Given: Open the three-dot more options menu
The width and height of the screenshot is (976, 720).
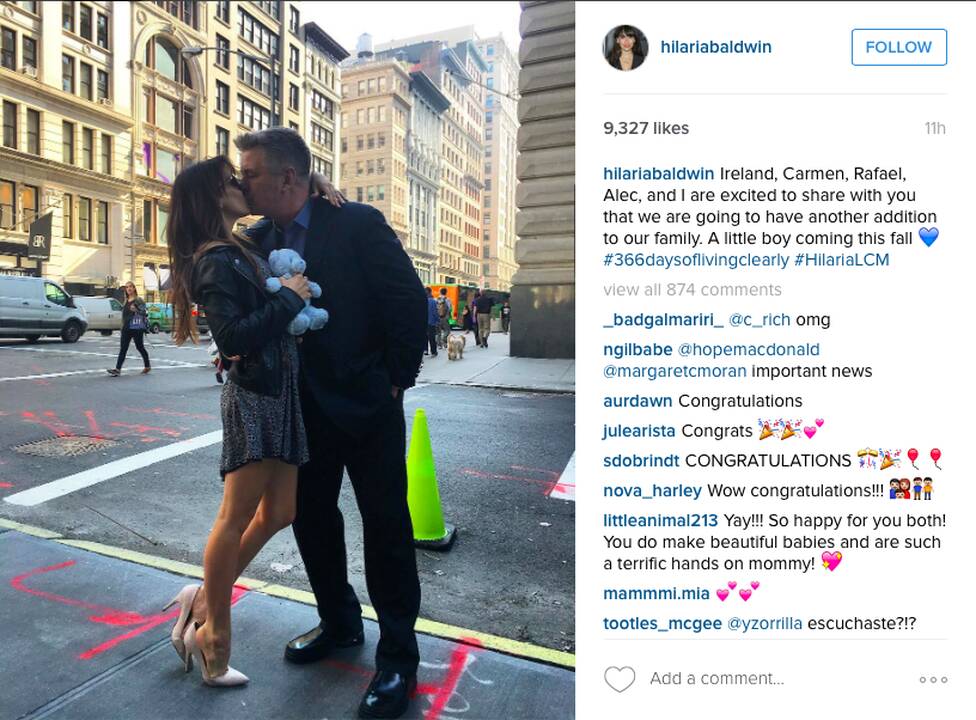Looking at the screenshot, I should pos(933,680).
